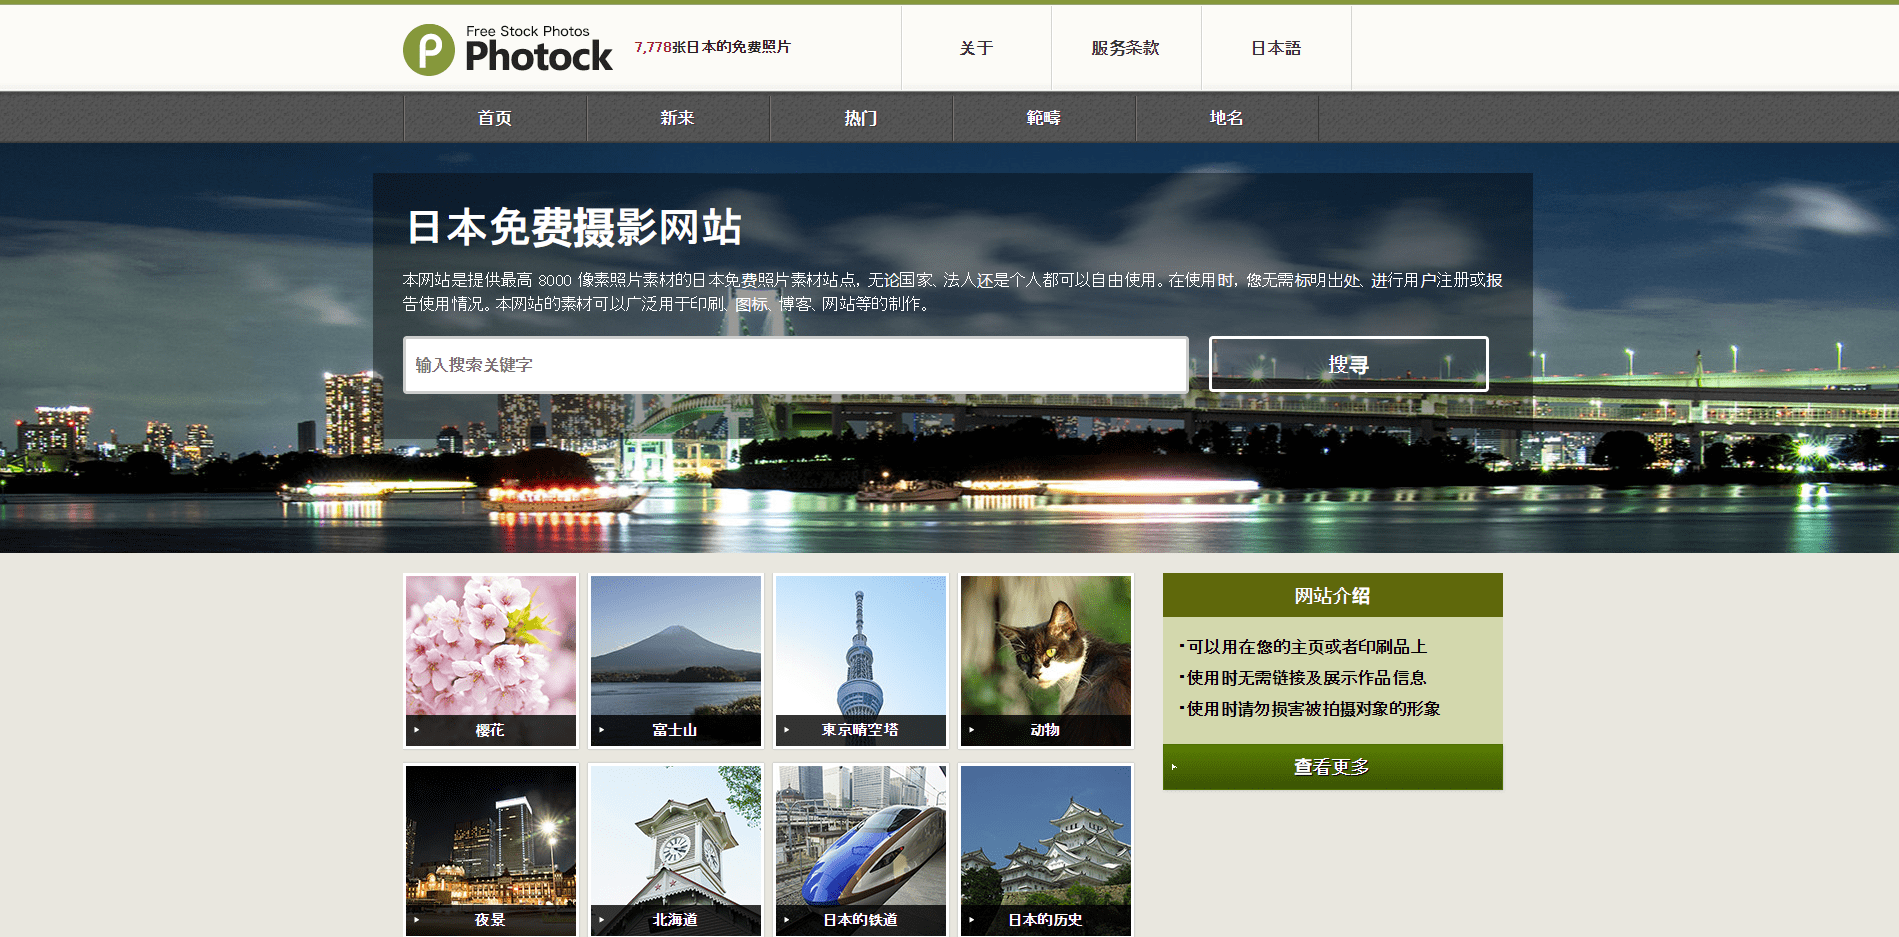Click the 使用时请勿损害被拍摄对象的形象 line

1310,709
